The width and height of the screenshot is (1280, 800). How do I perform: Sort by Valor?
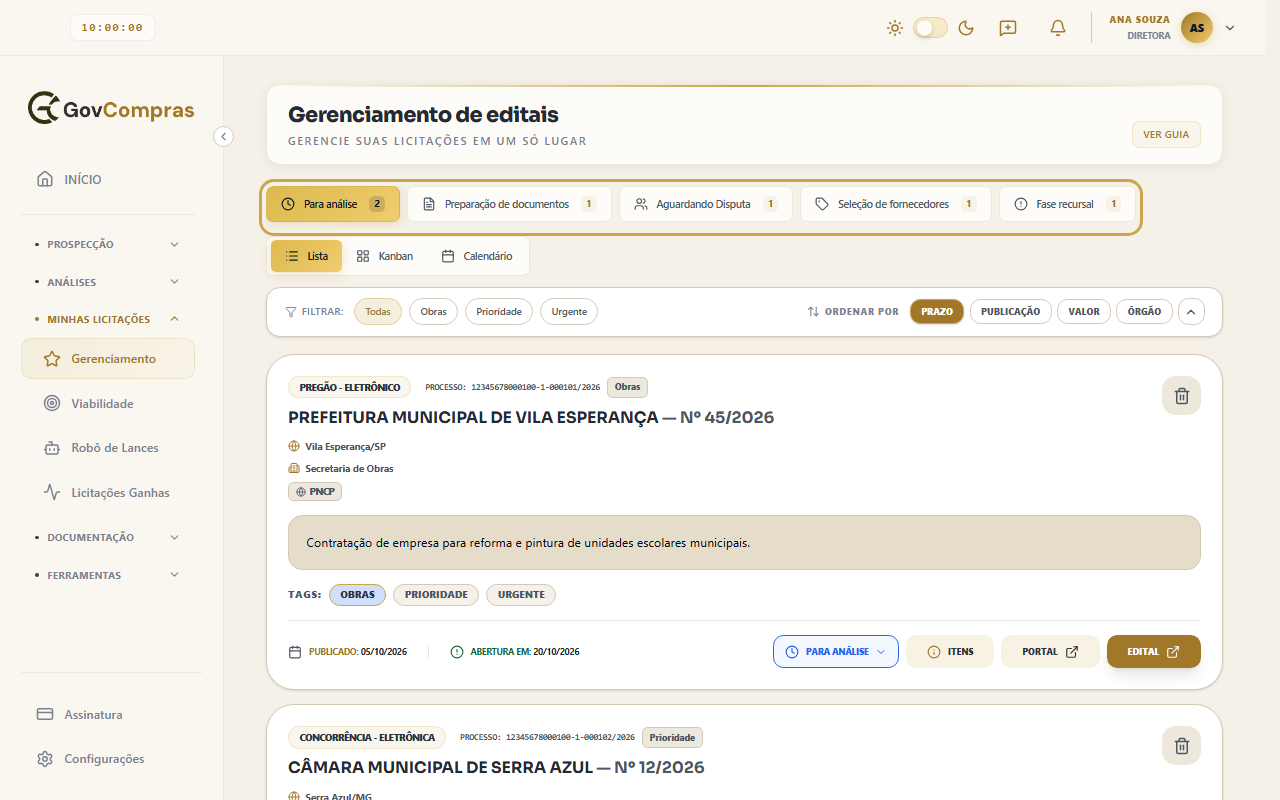[1084, 312]
